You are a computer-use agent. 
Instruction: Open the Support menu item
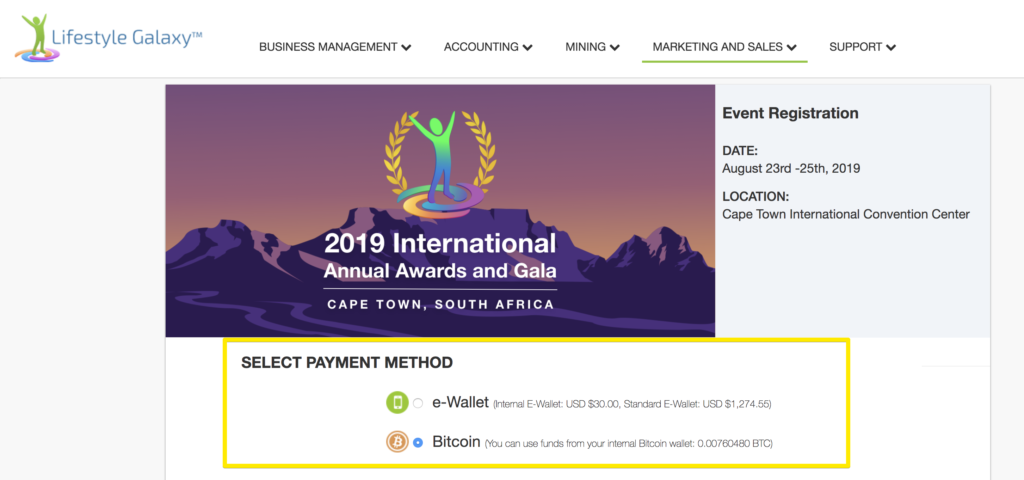(x=863, y=47)
